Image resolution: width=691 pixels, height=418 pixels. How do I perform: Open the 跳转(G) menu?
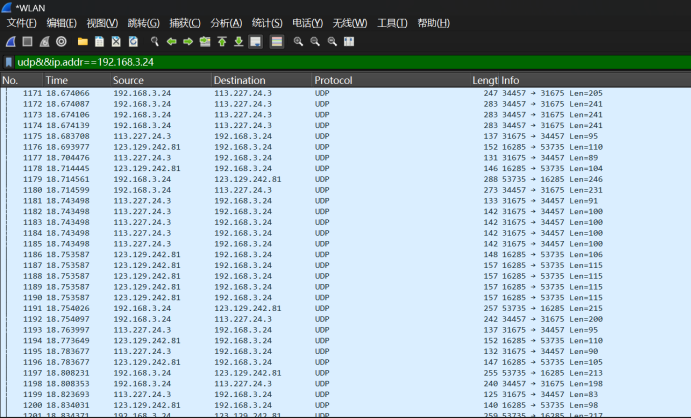[143, 23]
